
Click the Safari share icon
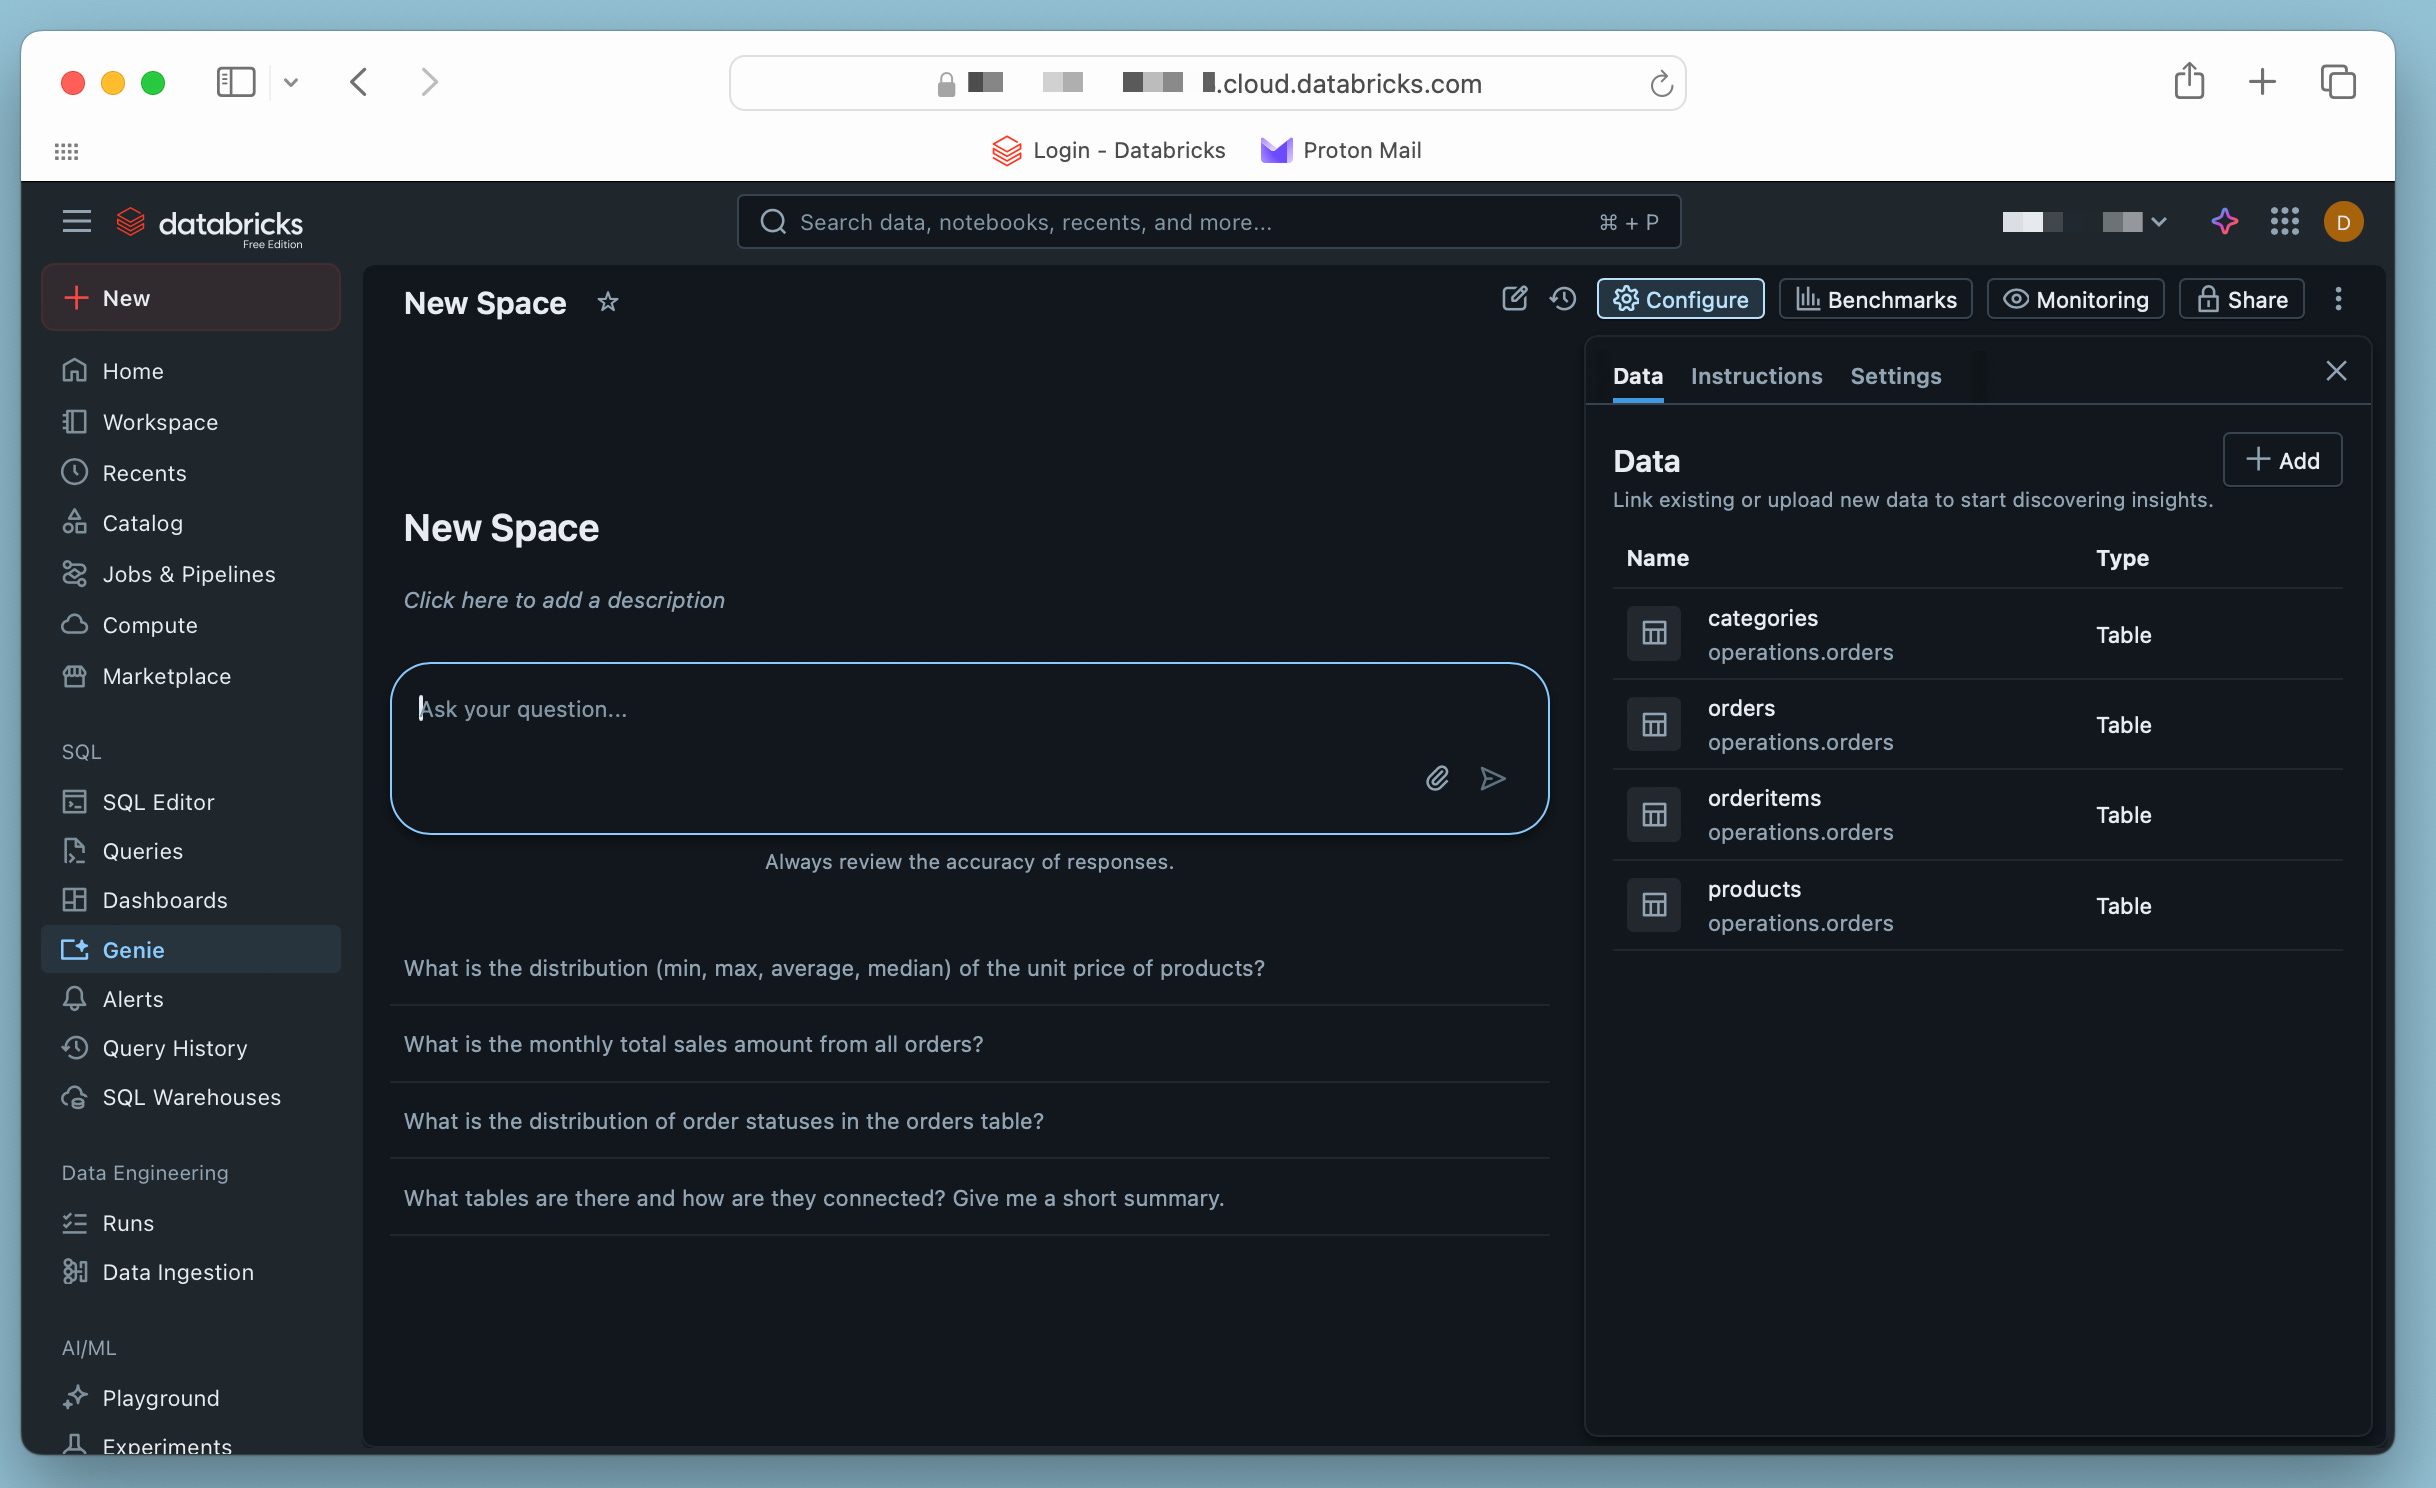pyautogui.click(x=2189, y=81)
